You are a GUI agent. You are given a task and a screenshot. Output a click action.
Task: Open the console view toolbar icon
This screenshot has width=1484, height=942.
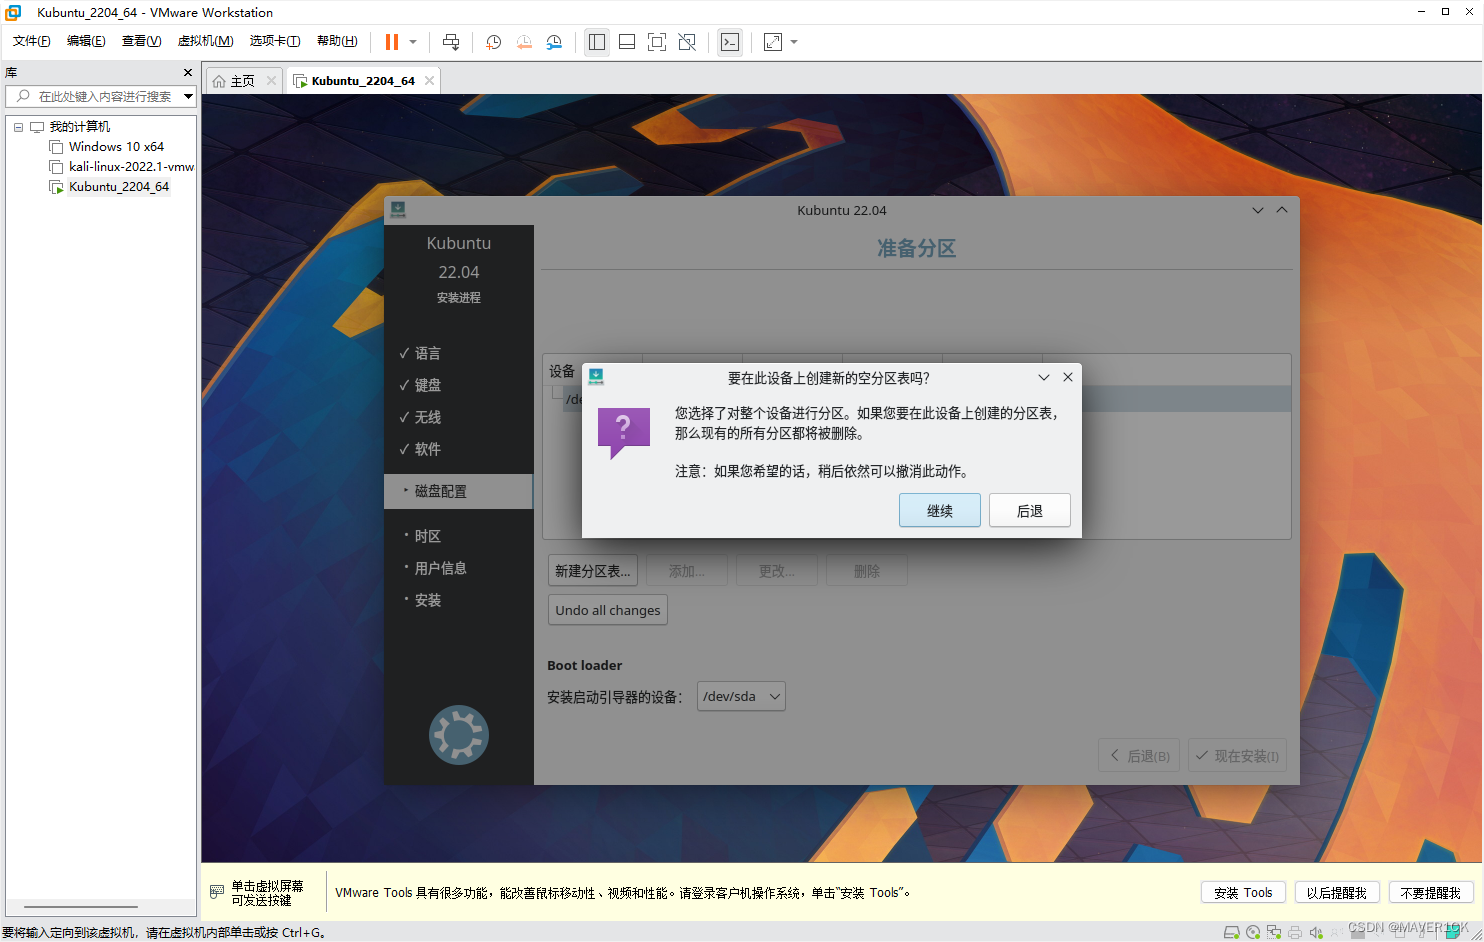coord(730,42)
